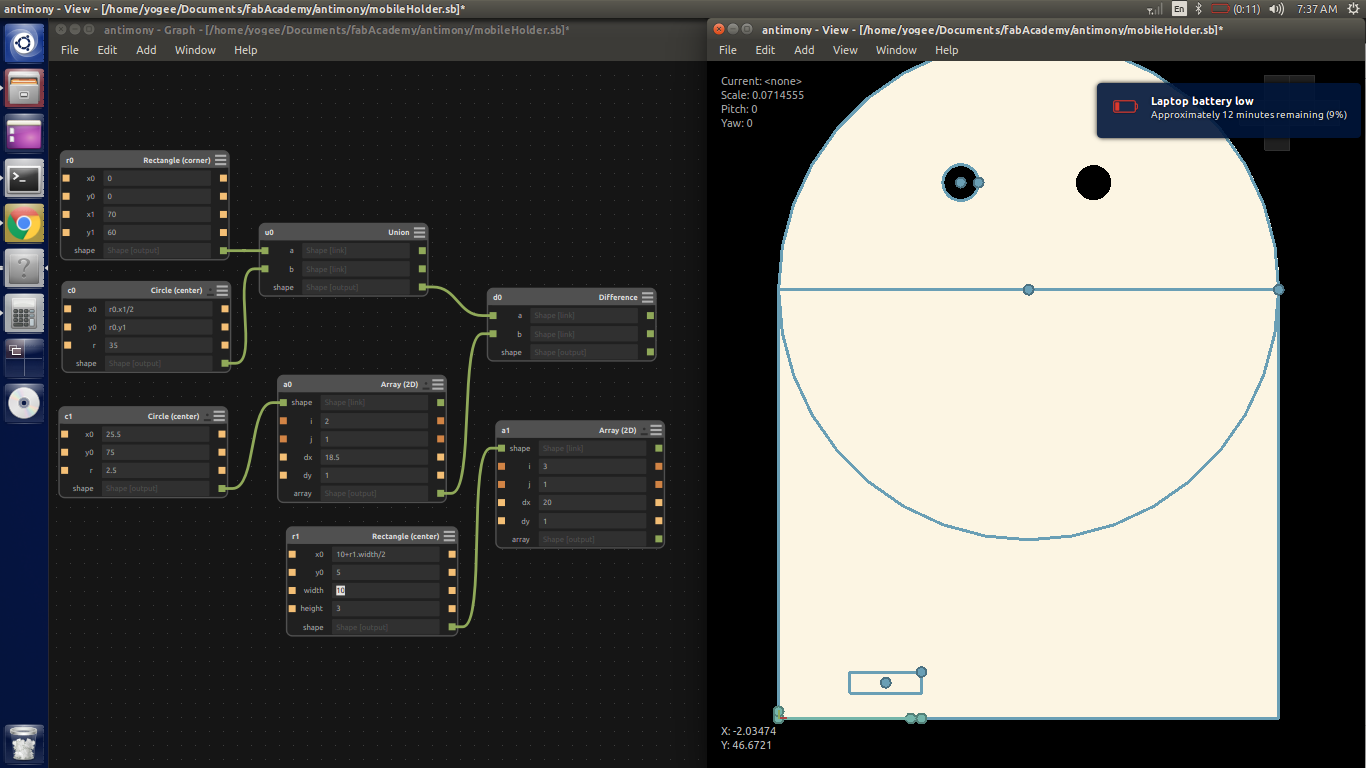The width and height of the screenshot is (1366, 768).
Task: Click the dx field showing 18.5 on a0
Action: pyautogui.click(x=374, y=457)
